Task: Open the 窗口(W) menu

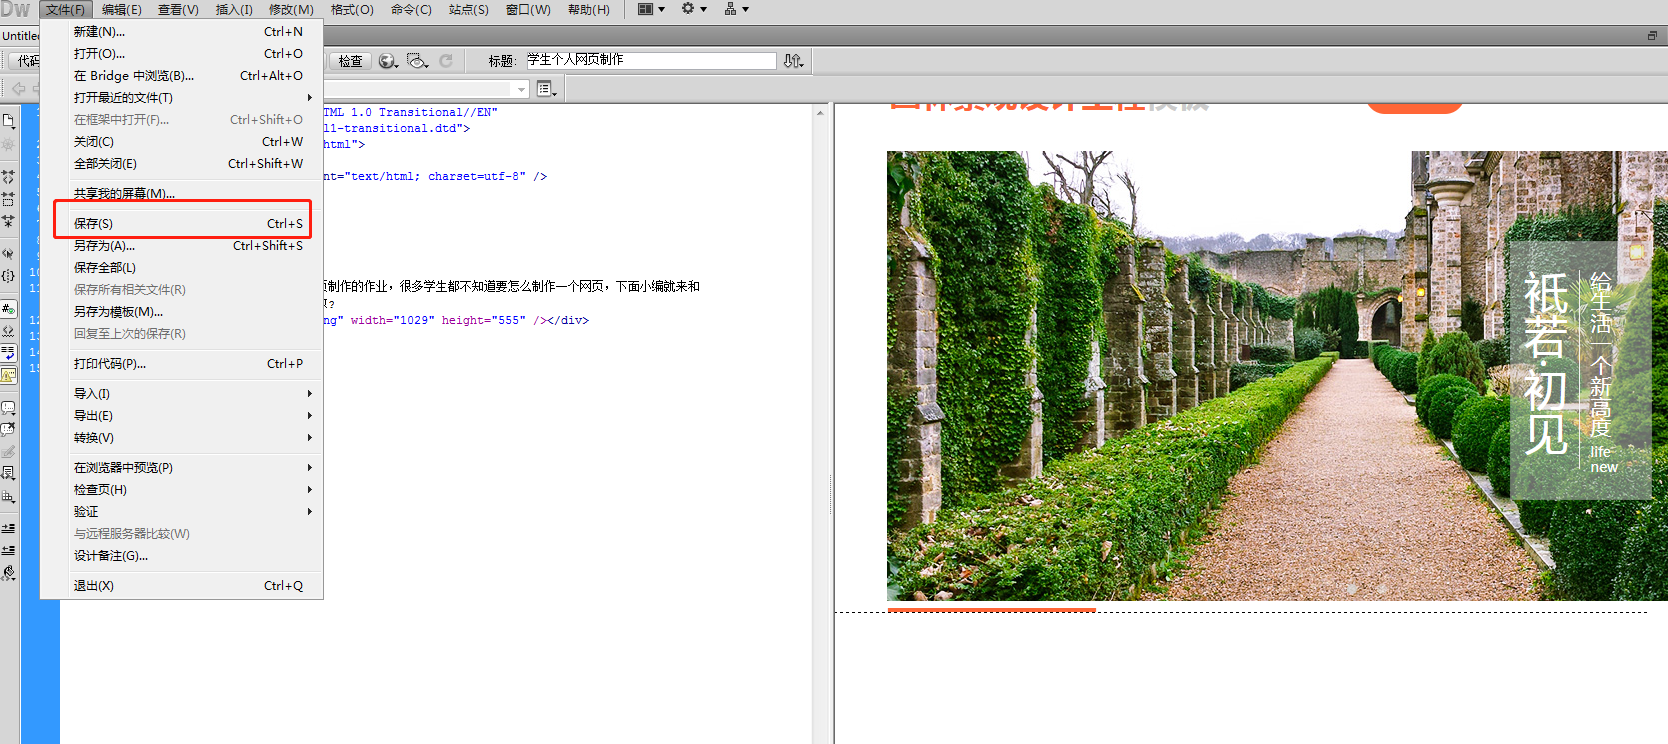Action: click(528, 9)
